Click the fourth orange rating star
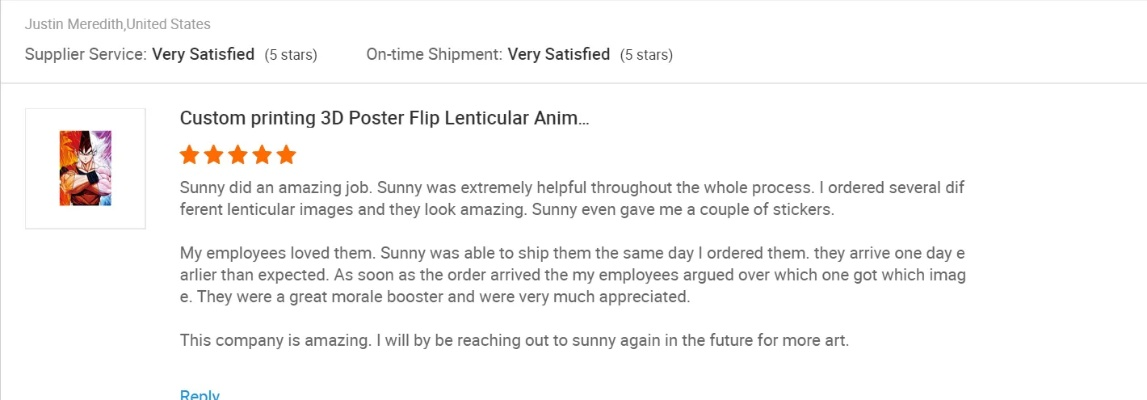This screenshot has width=1147, height=400. 262,155
